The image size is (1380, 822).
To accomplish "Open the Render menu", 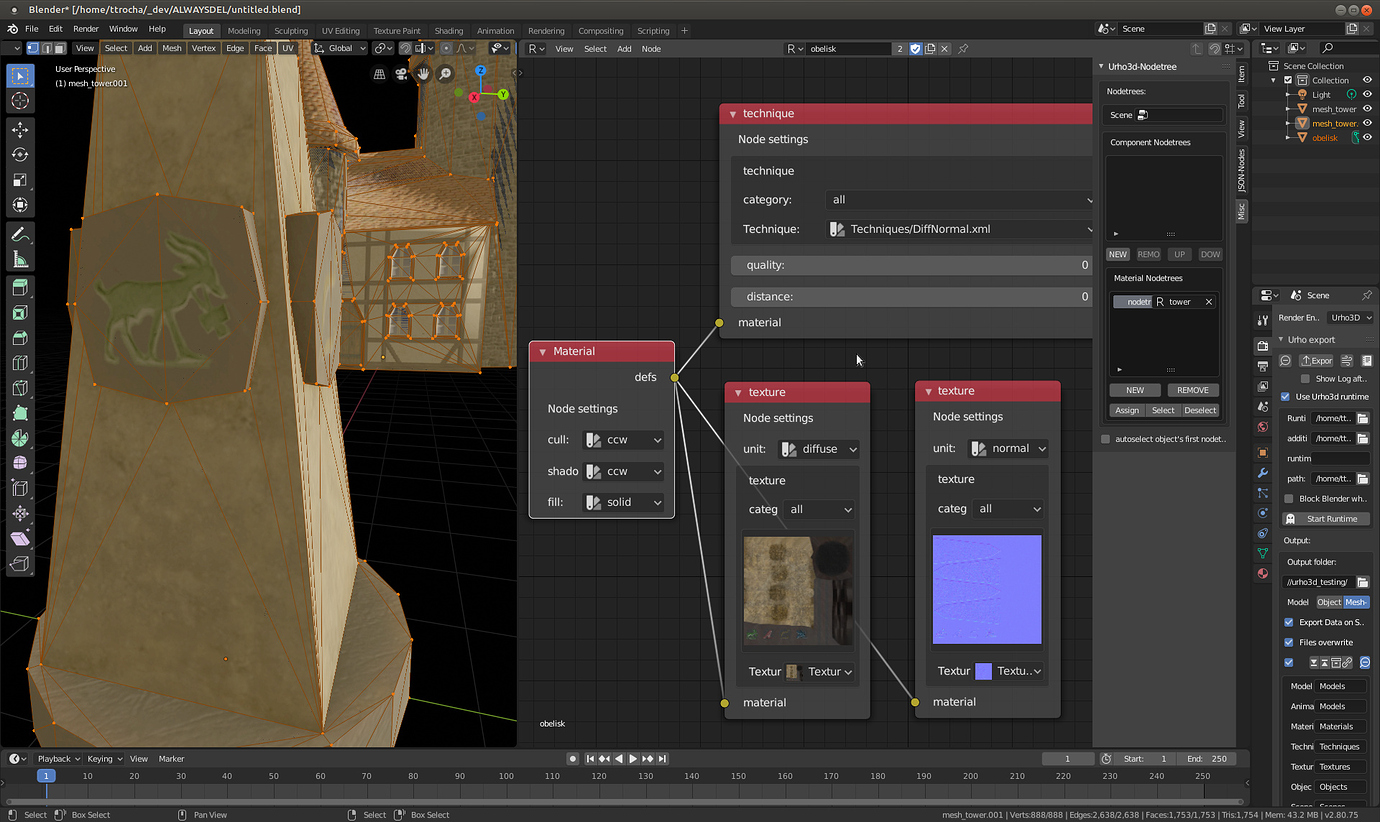I will (x=86, y=29).
